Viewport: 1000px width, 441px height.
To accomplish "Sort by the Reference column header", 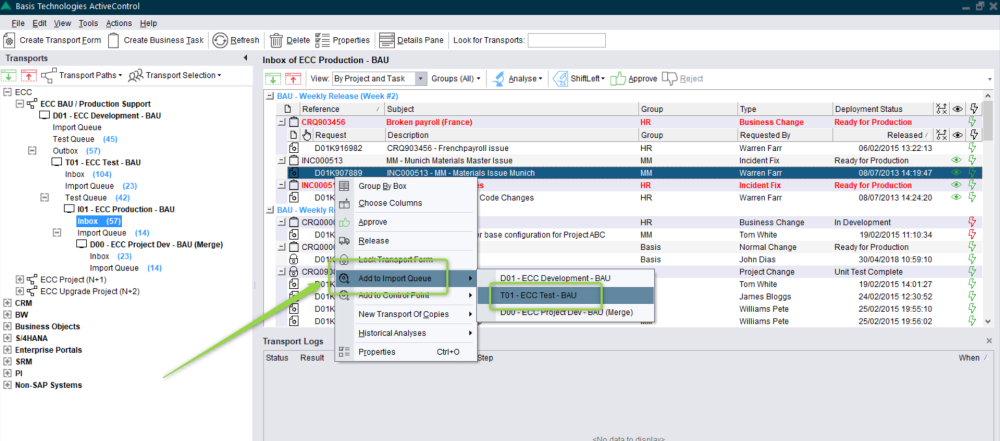I will point(342,109).
